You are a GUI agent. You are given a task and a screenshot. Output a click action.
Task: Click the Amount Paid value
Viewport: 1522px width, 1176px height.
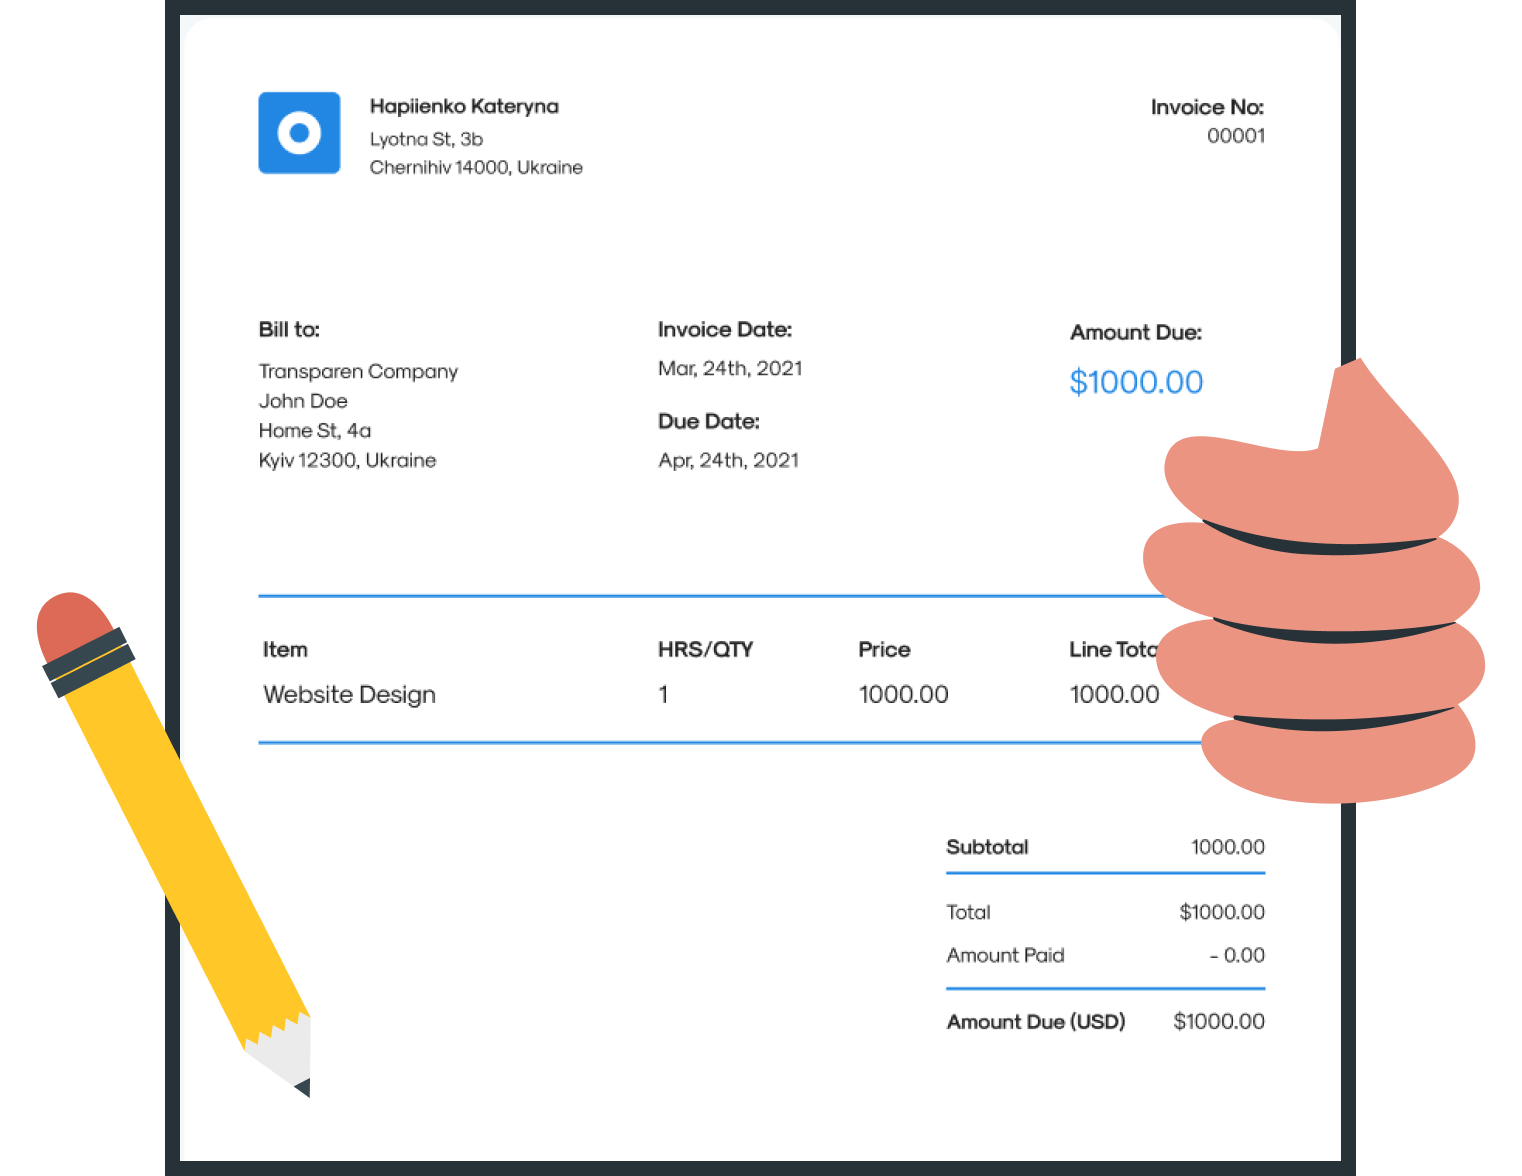tap(1240, 955)
